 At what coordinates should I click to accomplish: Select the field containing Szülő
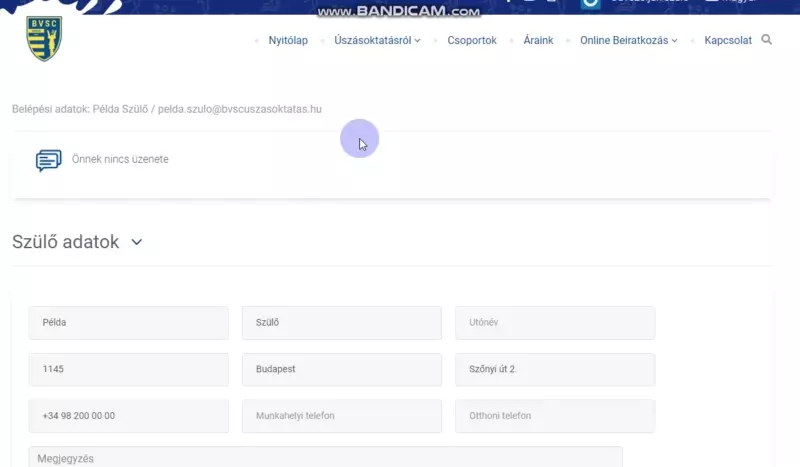[341, 323]
